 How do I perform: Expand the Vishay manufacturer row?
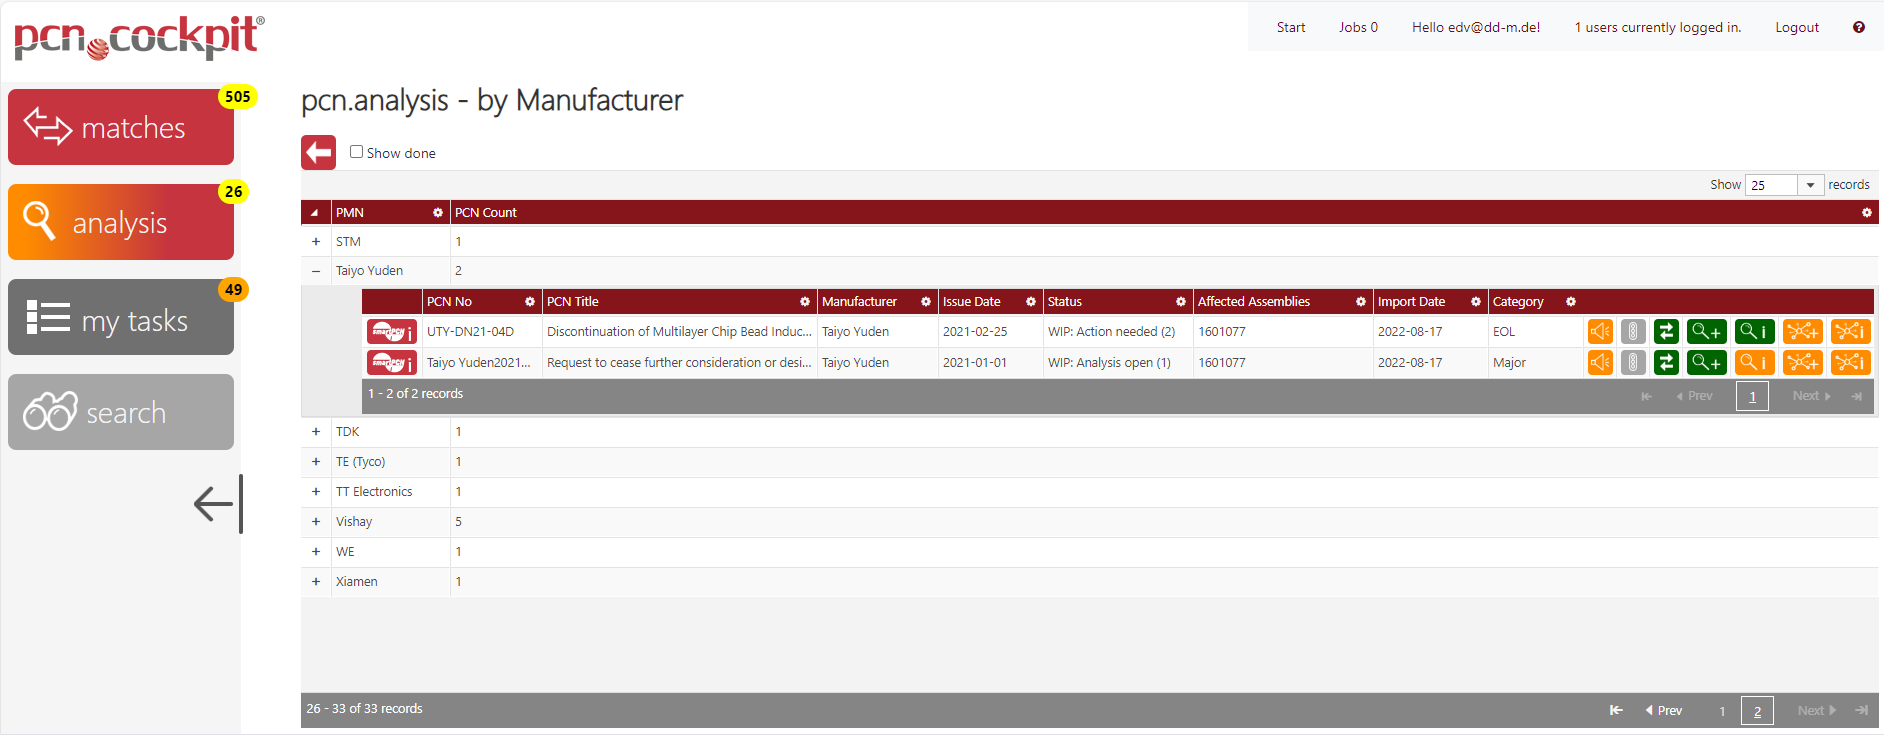pyautogui.click(x=316, y=522)
